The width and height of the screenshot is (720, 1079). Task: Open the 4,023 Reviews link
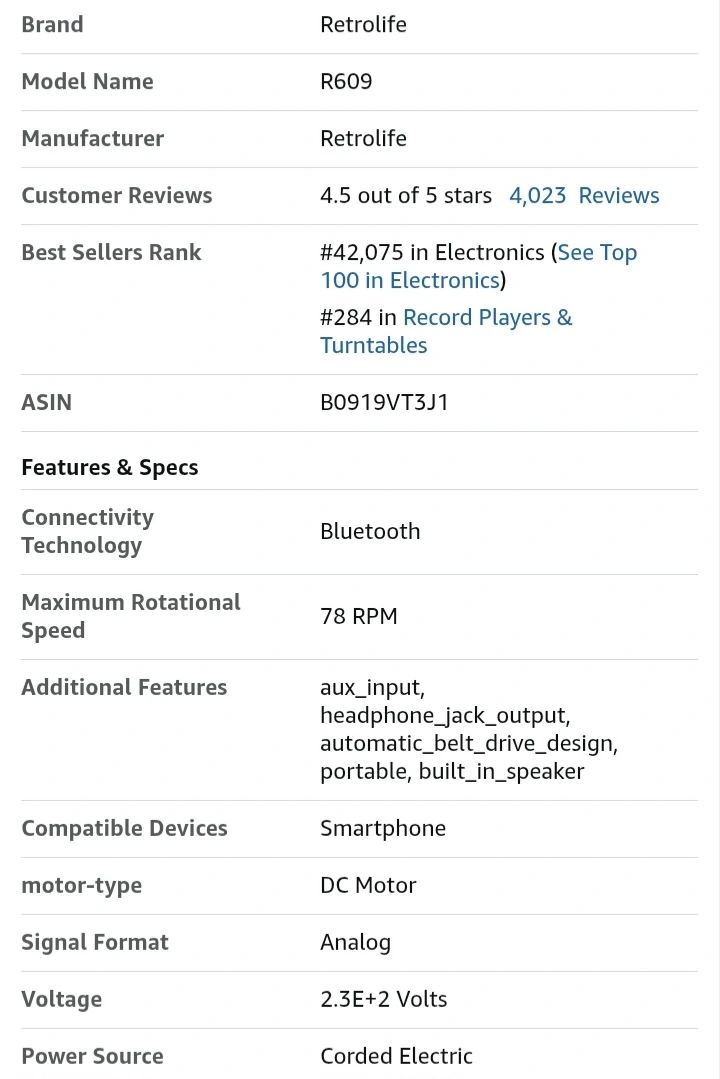click(584, 195)
